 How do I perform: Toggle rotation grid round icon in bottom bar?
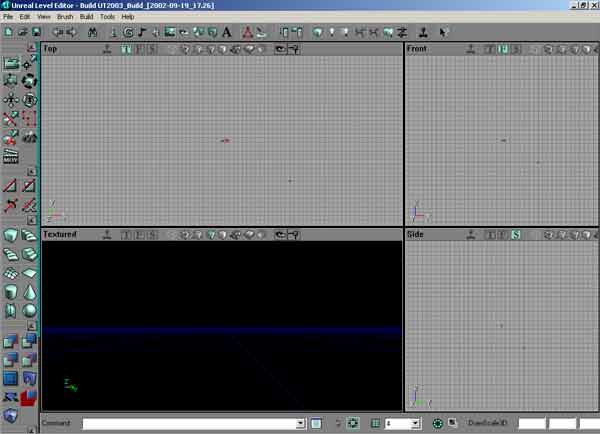437,423
